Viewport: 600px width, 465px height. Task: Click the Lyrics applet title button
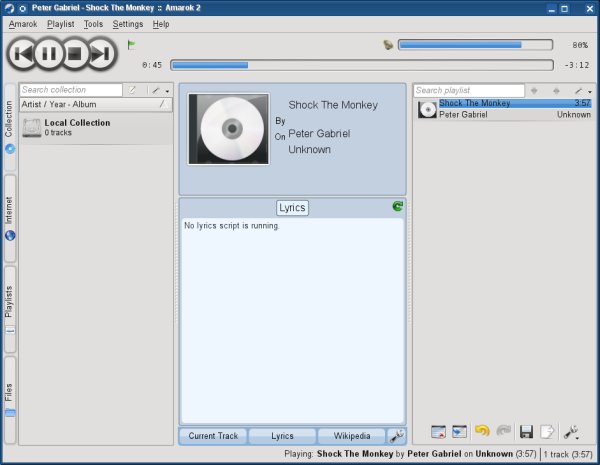pos(292,208)
